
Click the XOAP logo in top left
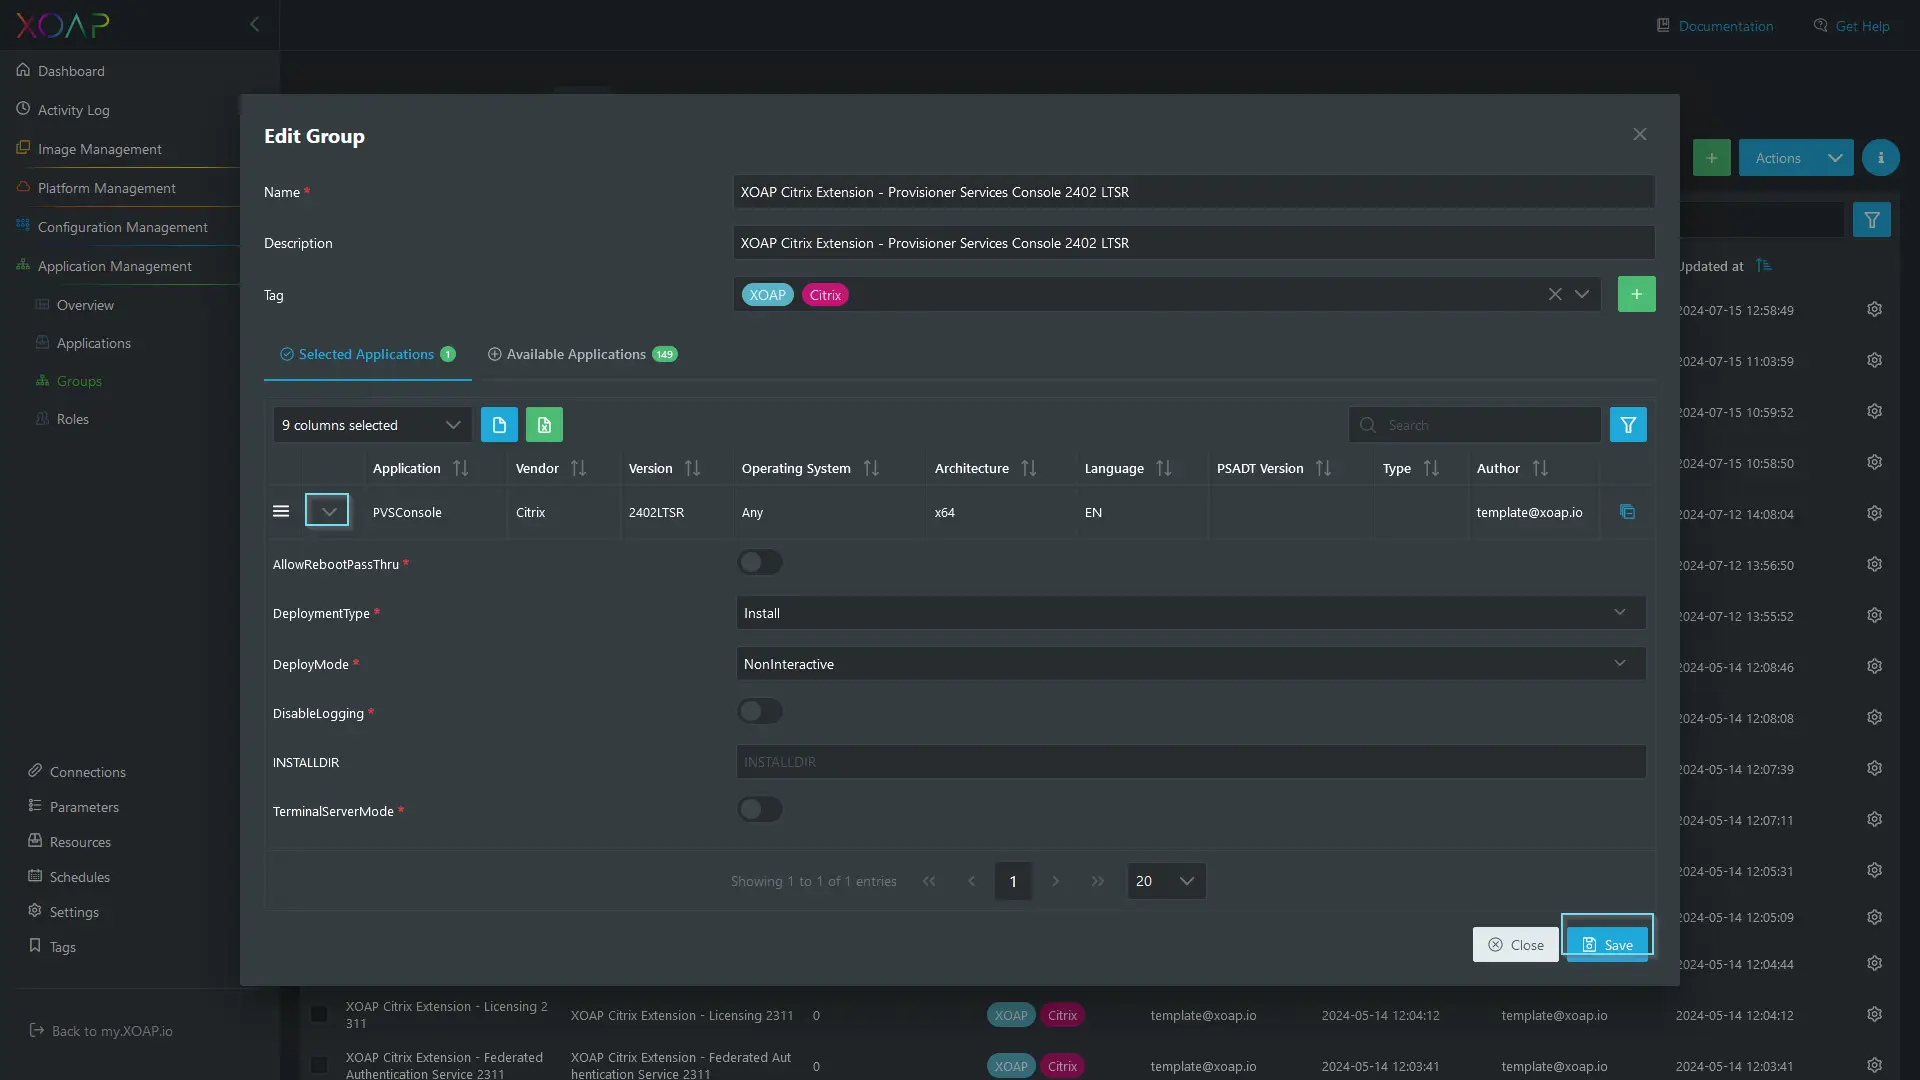[61, 25]
